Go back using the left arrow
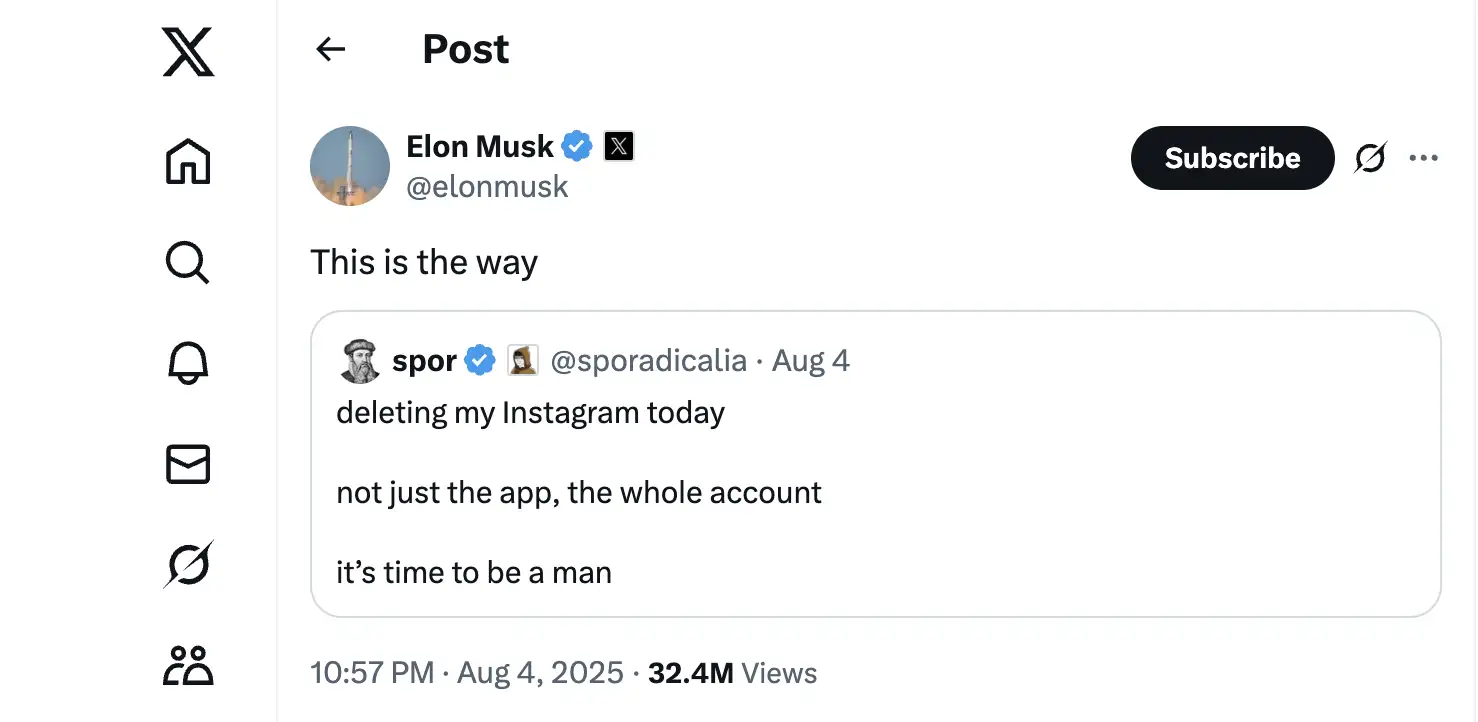The width and height of the screenshot is (1478, 722). 330,49
